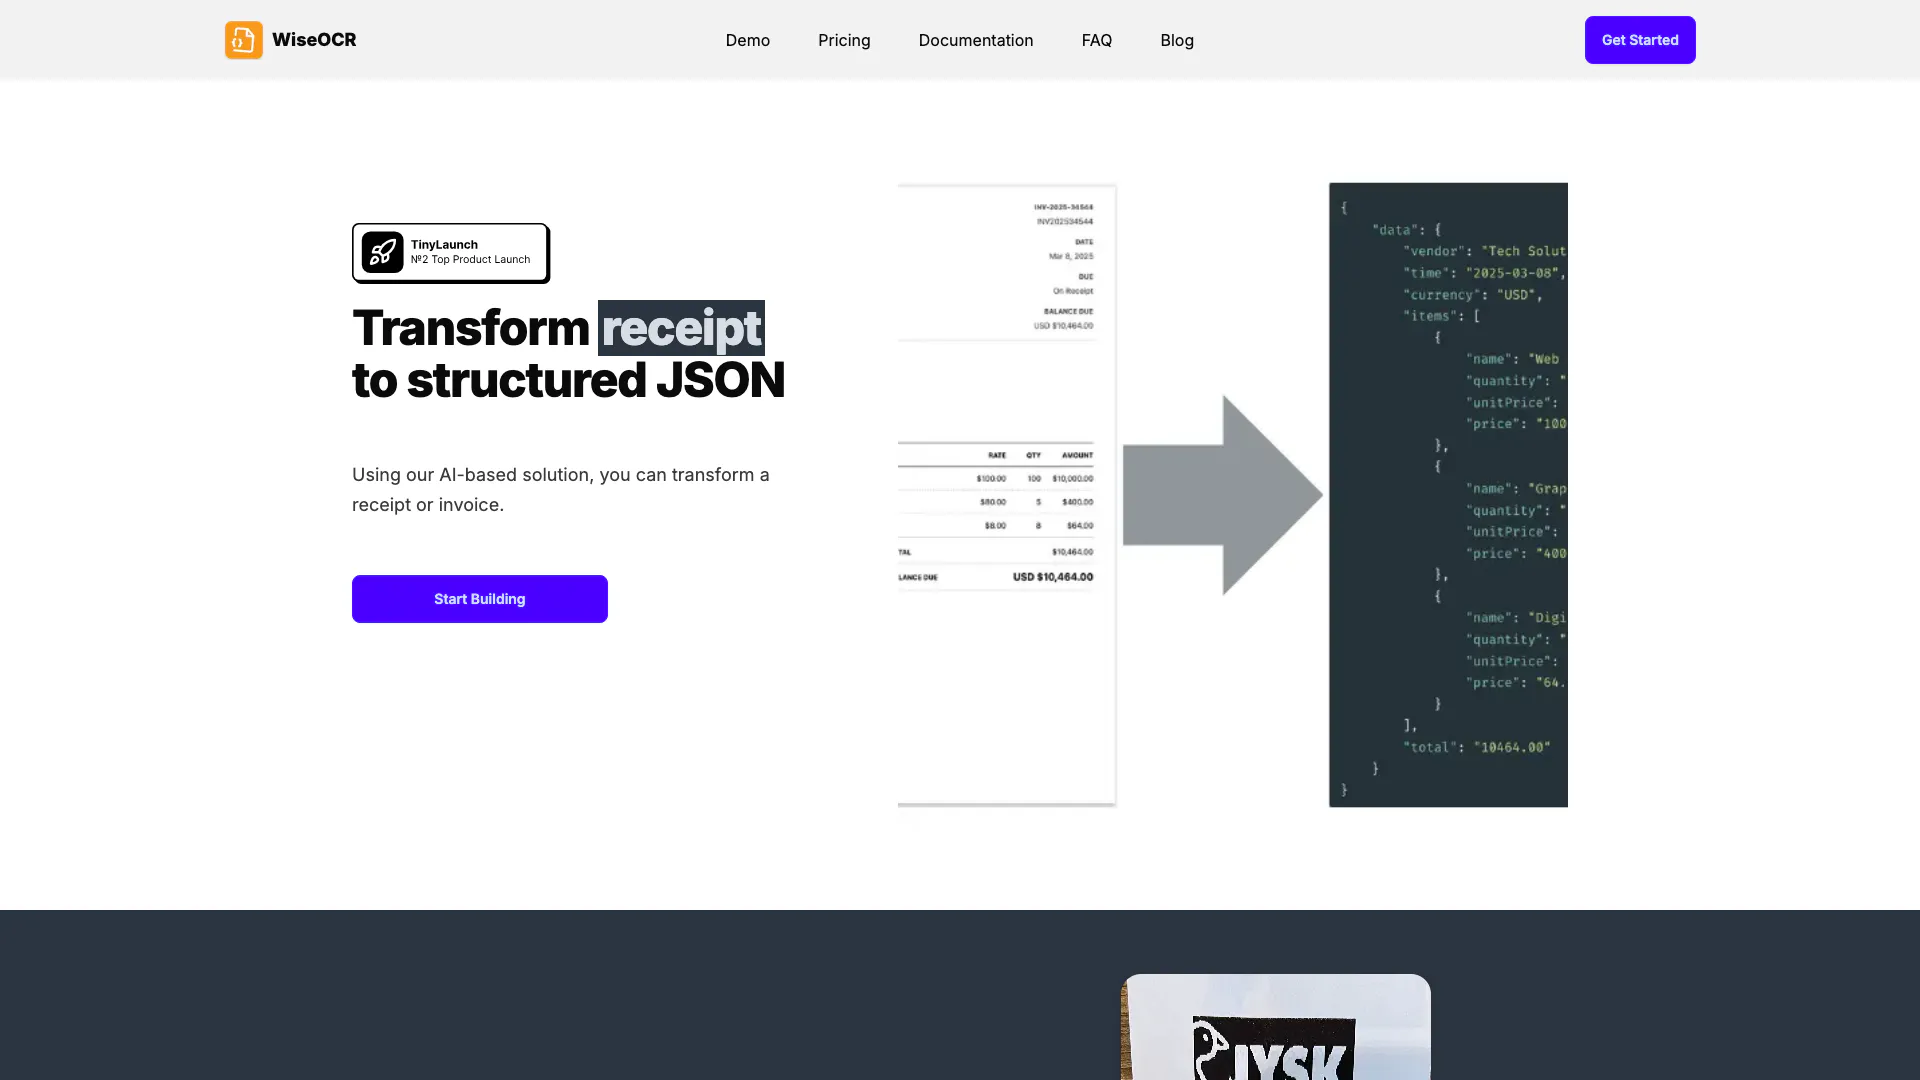Screen dimensions: 1920x1080
Task: Click the Start Building button
Action: (x=479, y=599)
